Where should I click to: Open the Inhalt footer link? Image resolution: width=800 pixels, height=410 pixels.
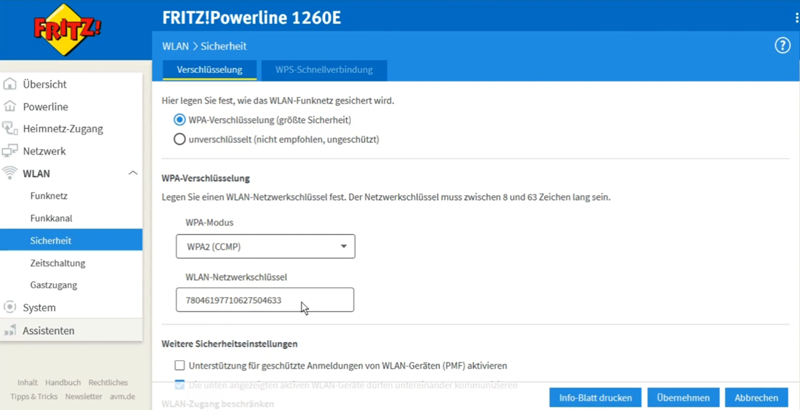[28, 382]
